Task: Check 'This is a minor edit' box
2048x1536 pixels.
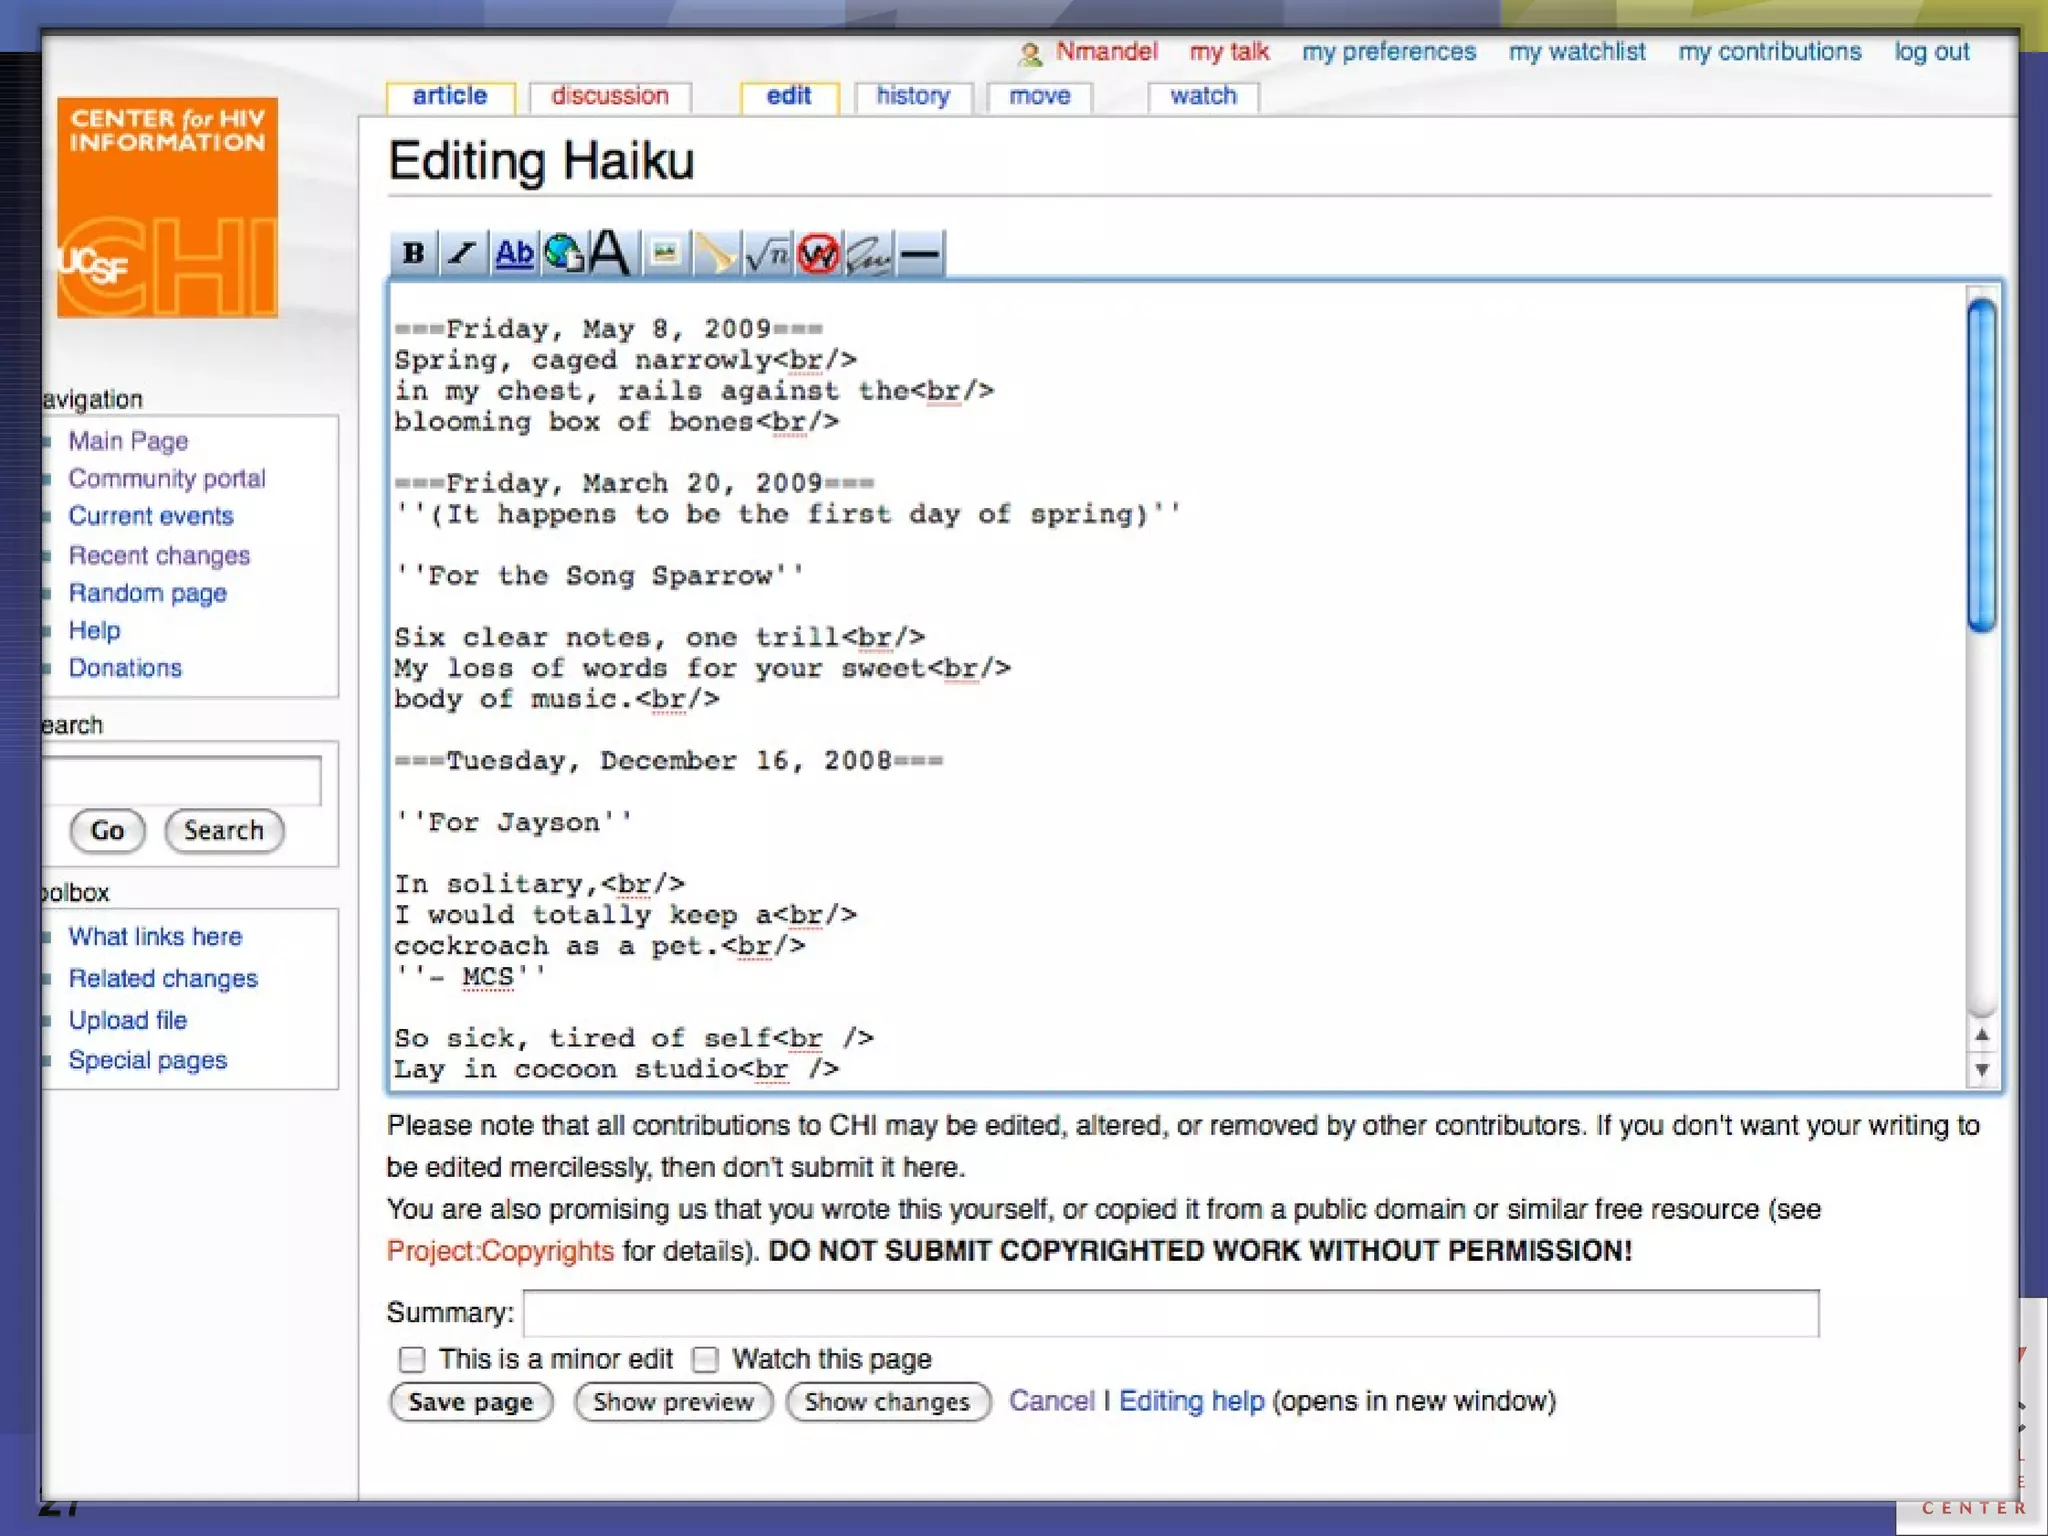Action: [412, 1359]
